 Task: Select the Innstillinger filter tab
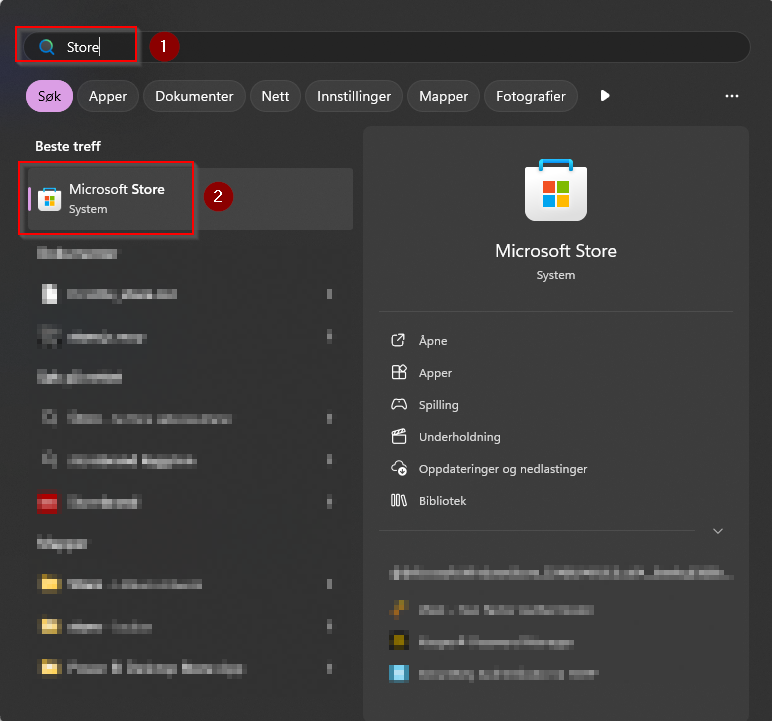click(x=354, y=96)
